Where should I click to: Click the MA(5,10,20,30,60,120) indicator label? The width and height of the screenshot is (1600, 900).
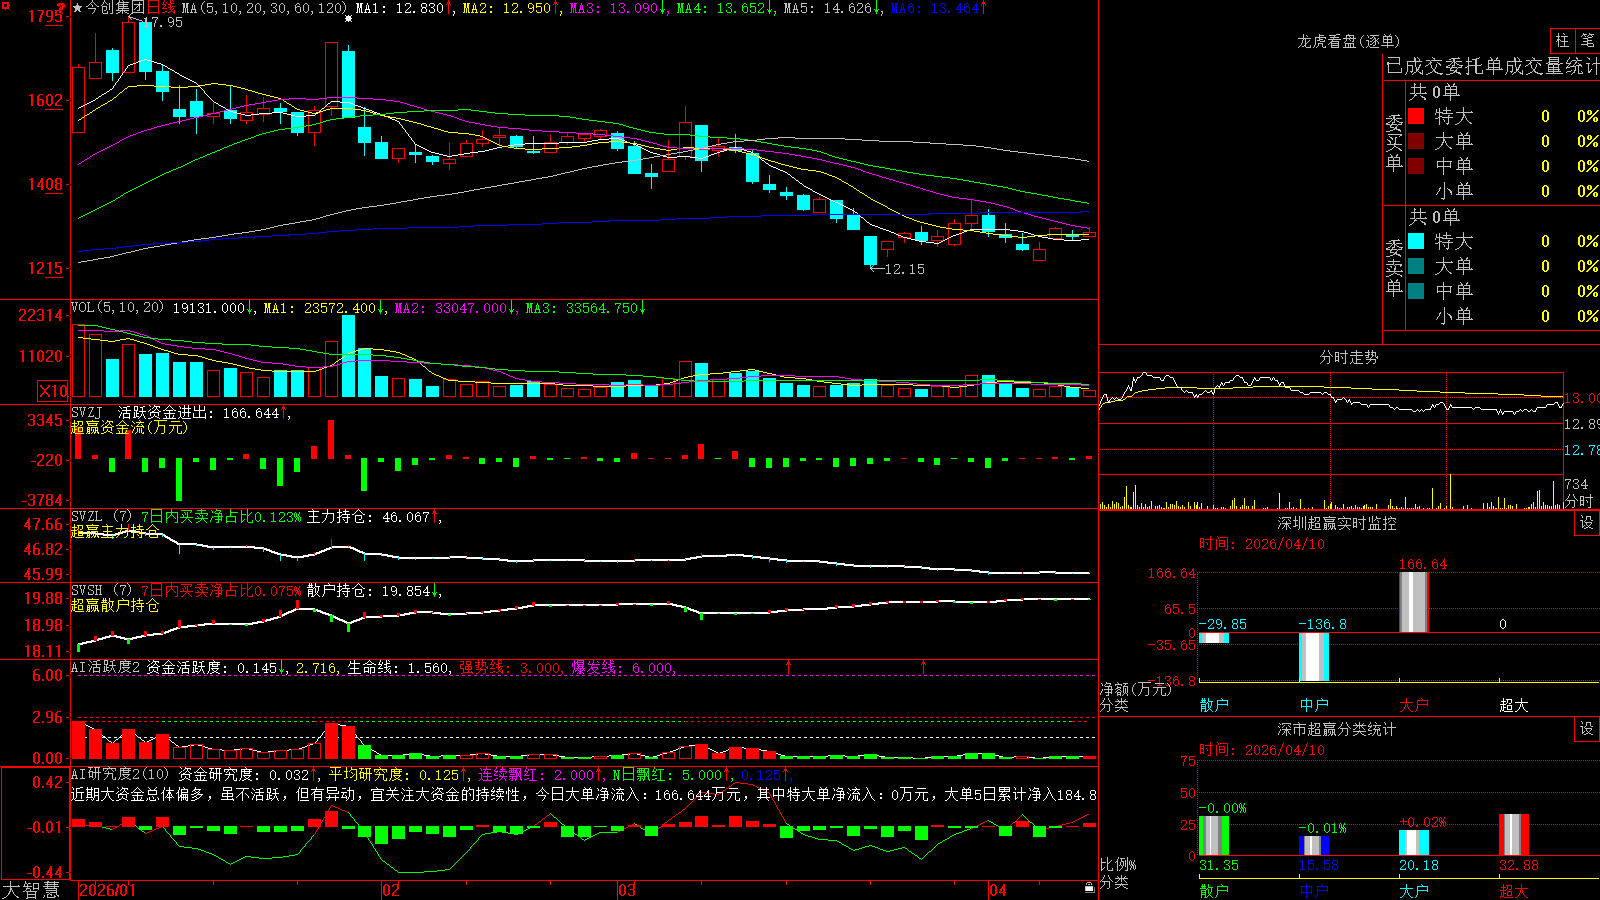pos(264,8)
